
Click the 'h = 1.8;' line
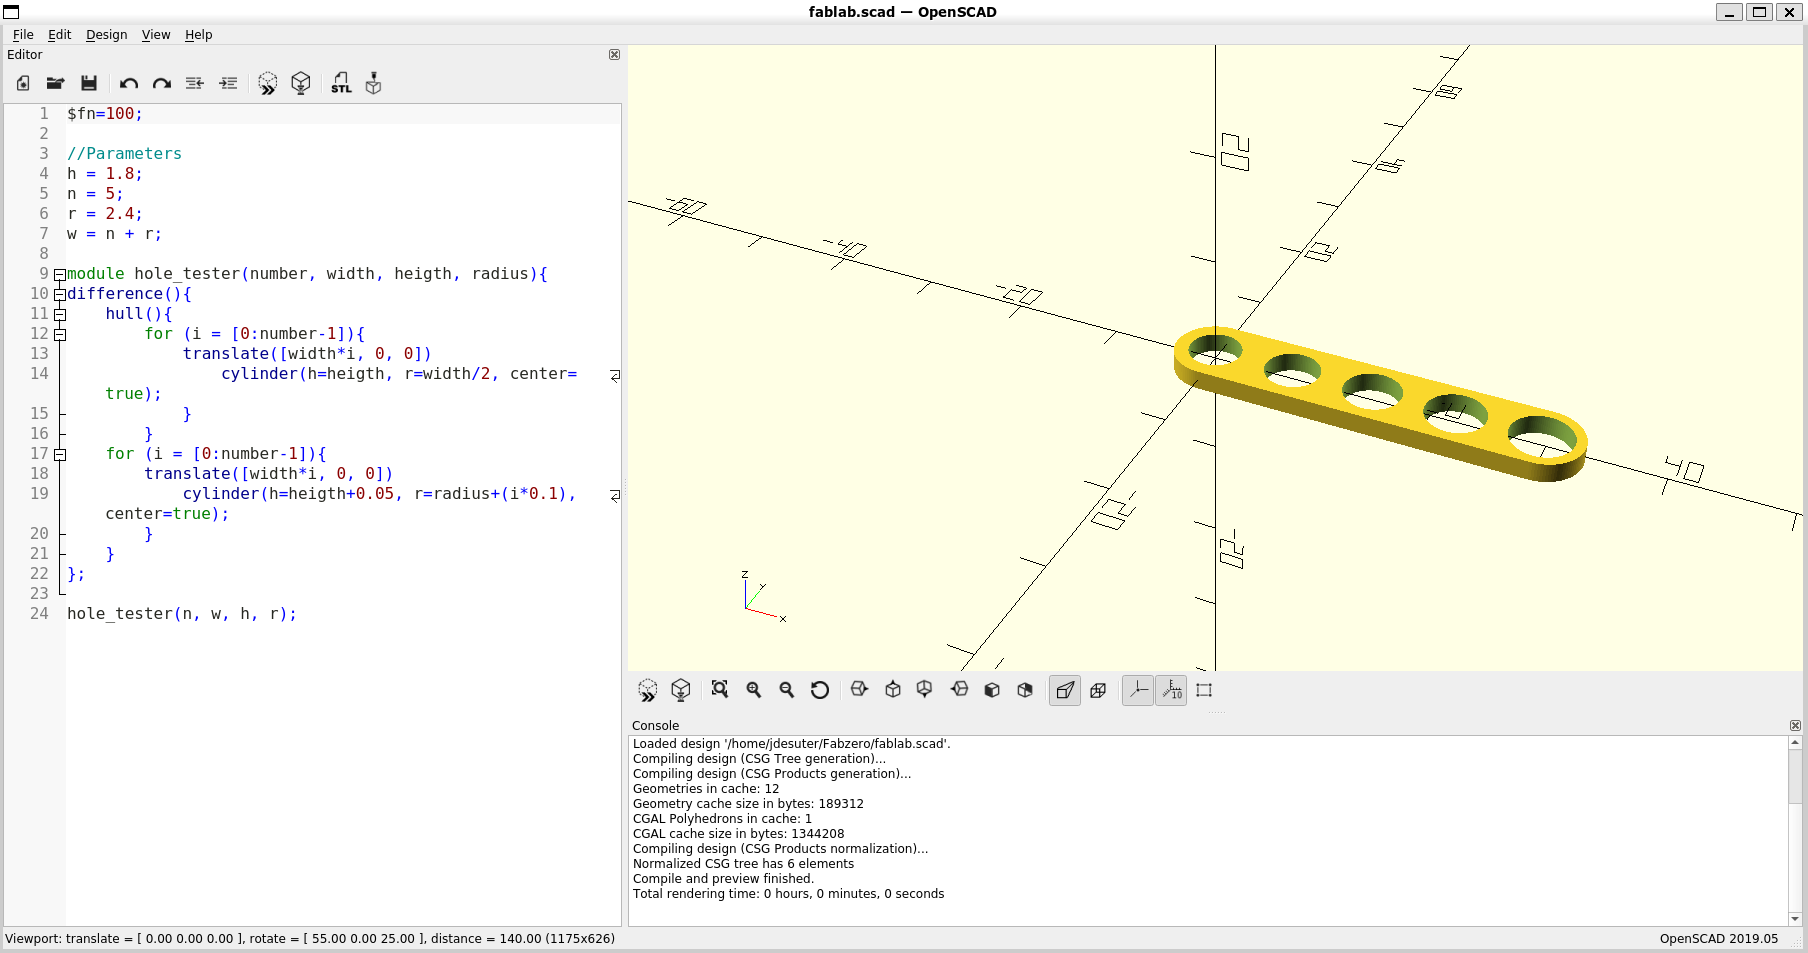coord(105,174)
